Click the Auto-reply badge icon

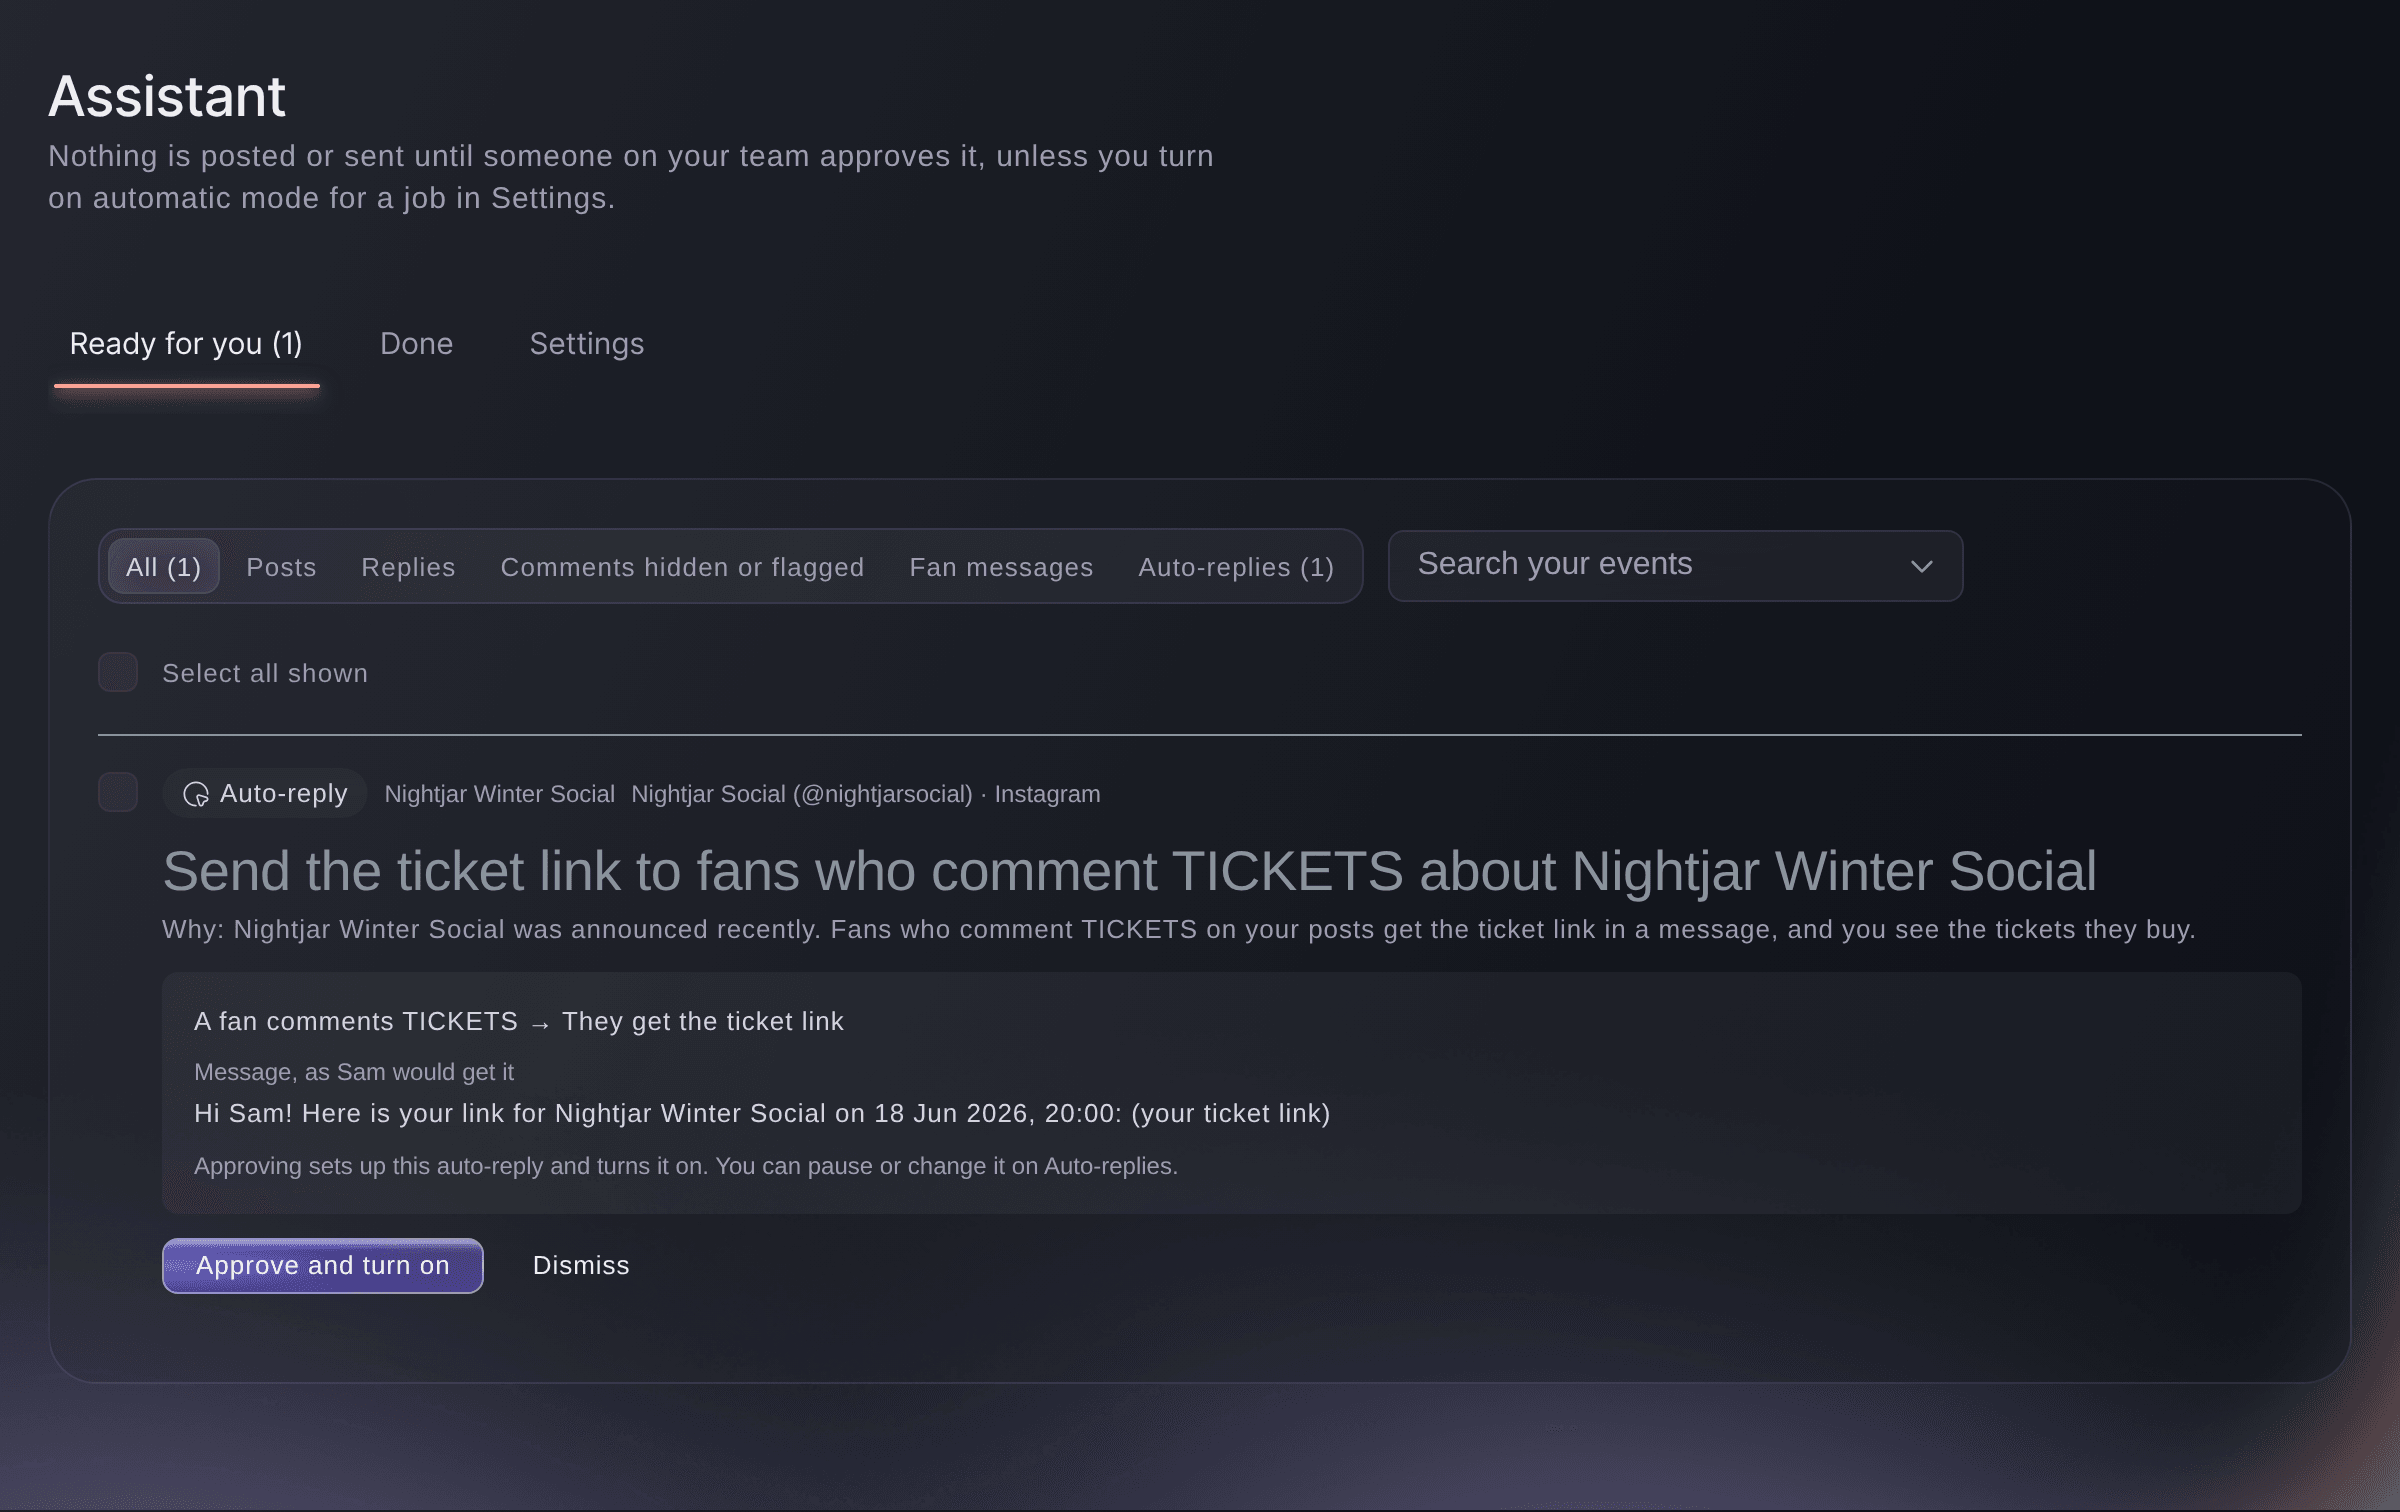(x=196, y=794)
